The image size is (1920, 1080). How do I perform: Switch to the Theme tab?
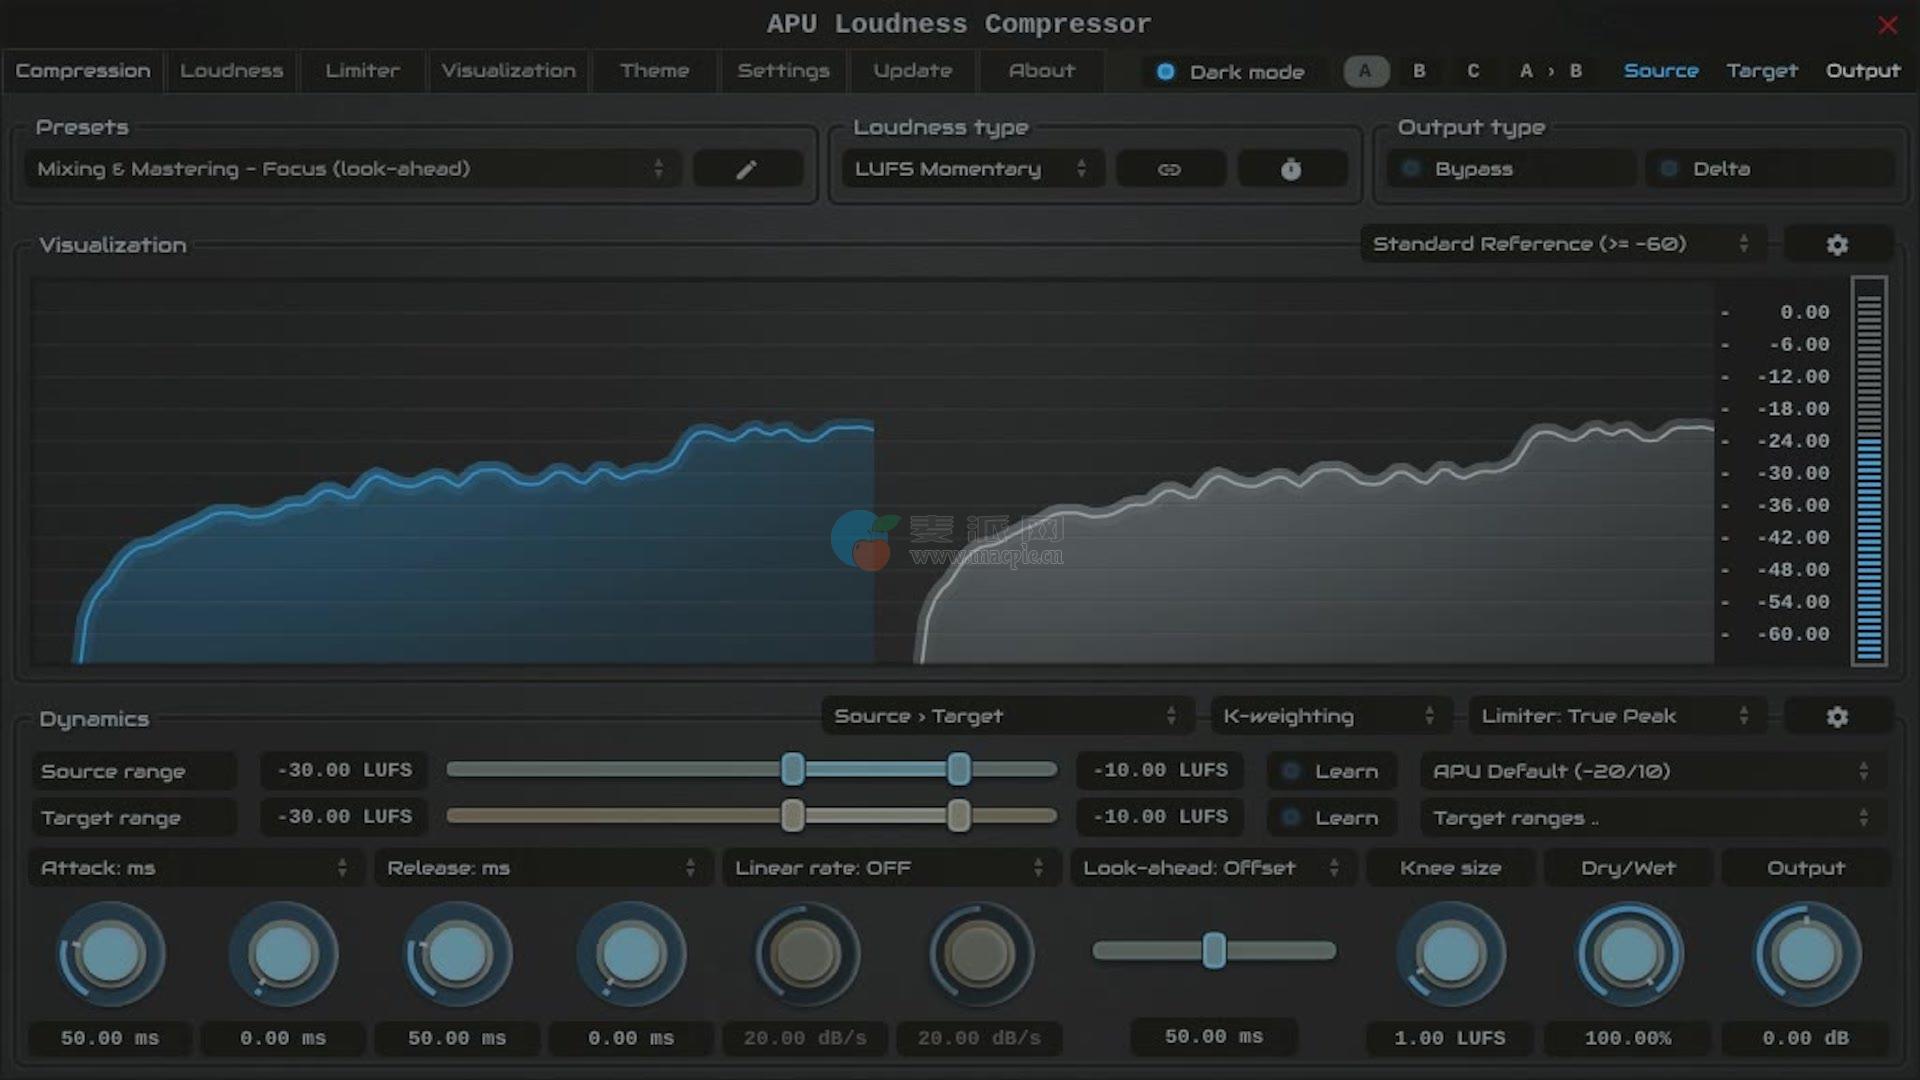tap(655, 71)
